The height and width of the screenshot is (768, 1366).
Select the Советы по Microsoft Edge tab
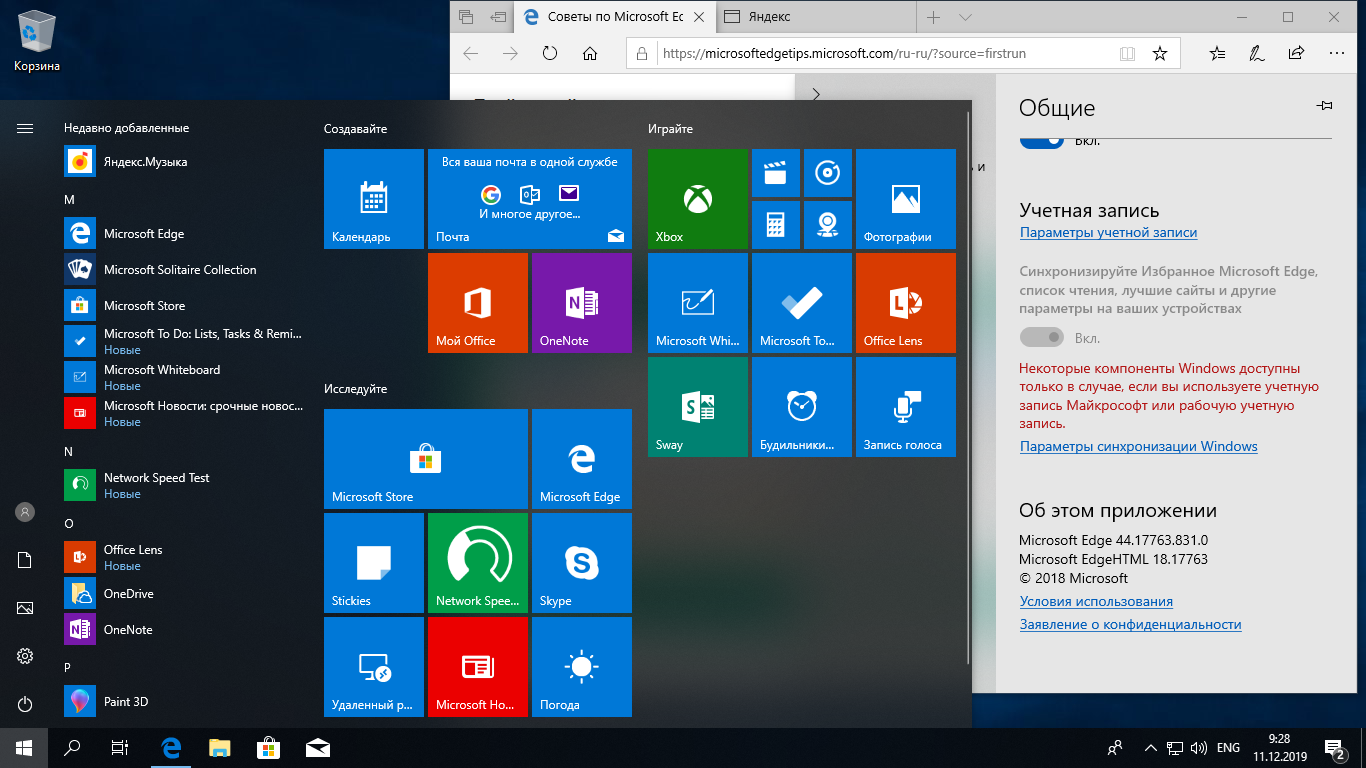613,17
